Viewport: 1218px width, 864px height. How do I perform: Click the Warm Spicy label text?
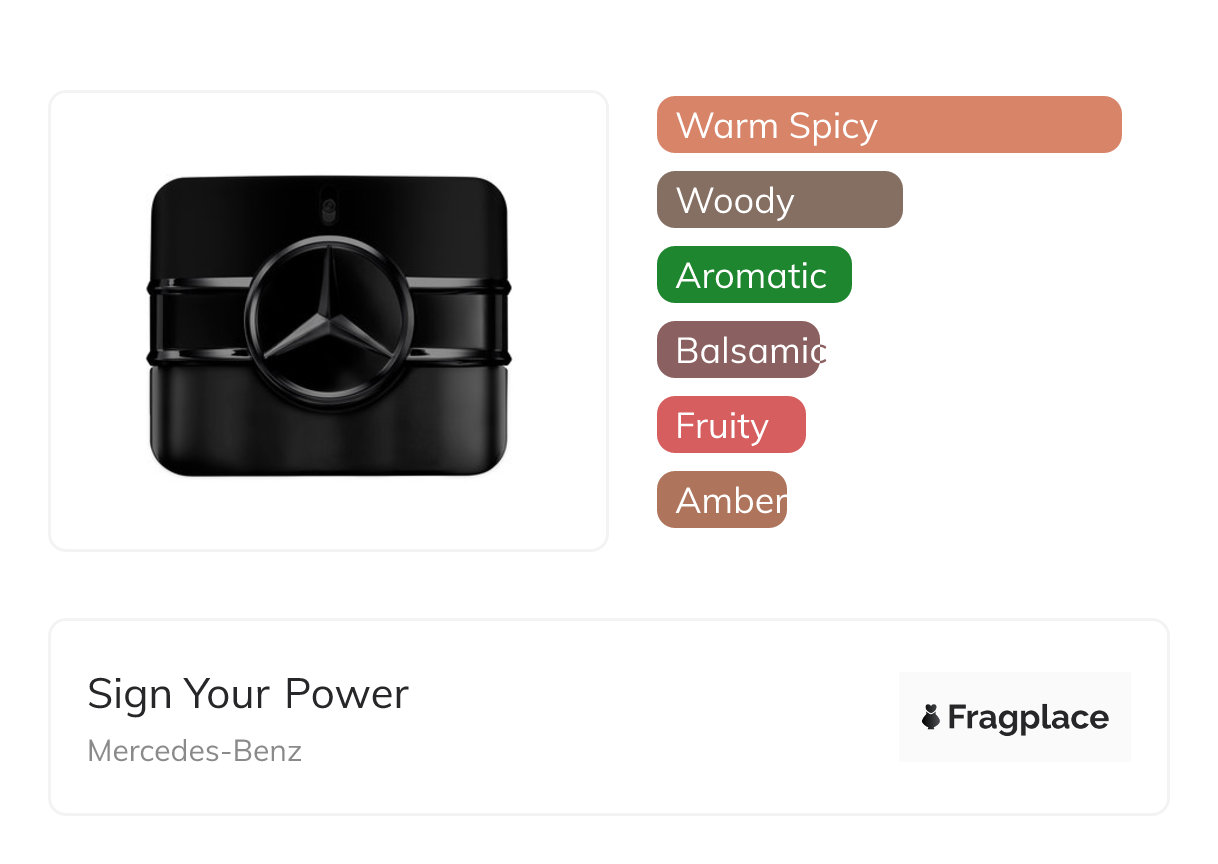pyautogui.click(x=776, y=126)
